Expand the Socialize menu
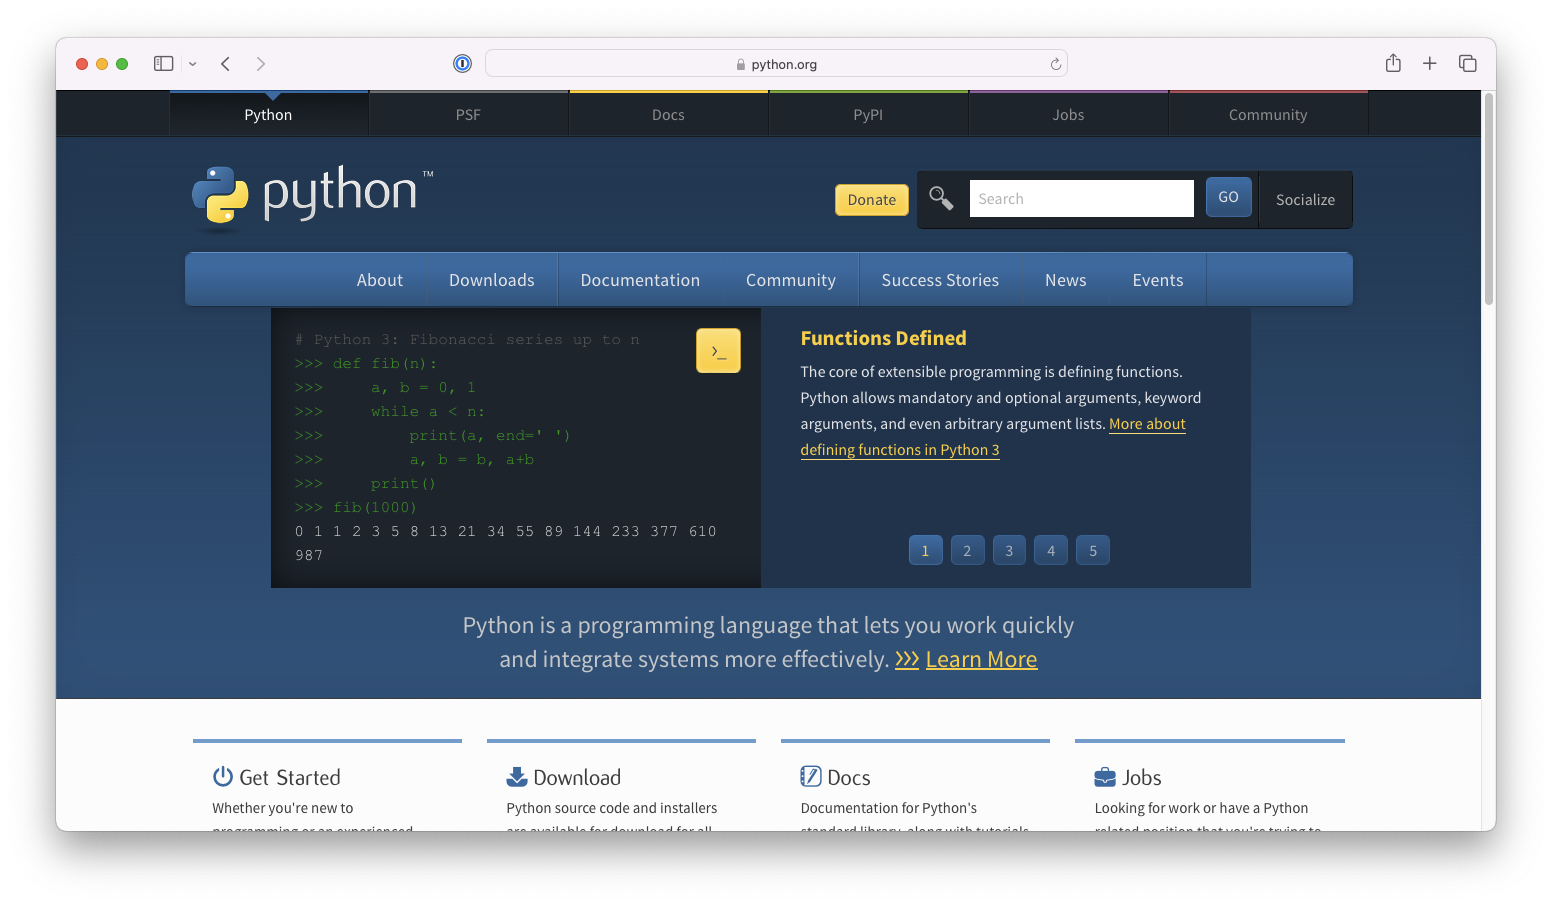The image size is (1552, 905). pyautogui.click(x=1305, y=200)
